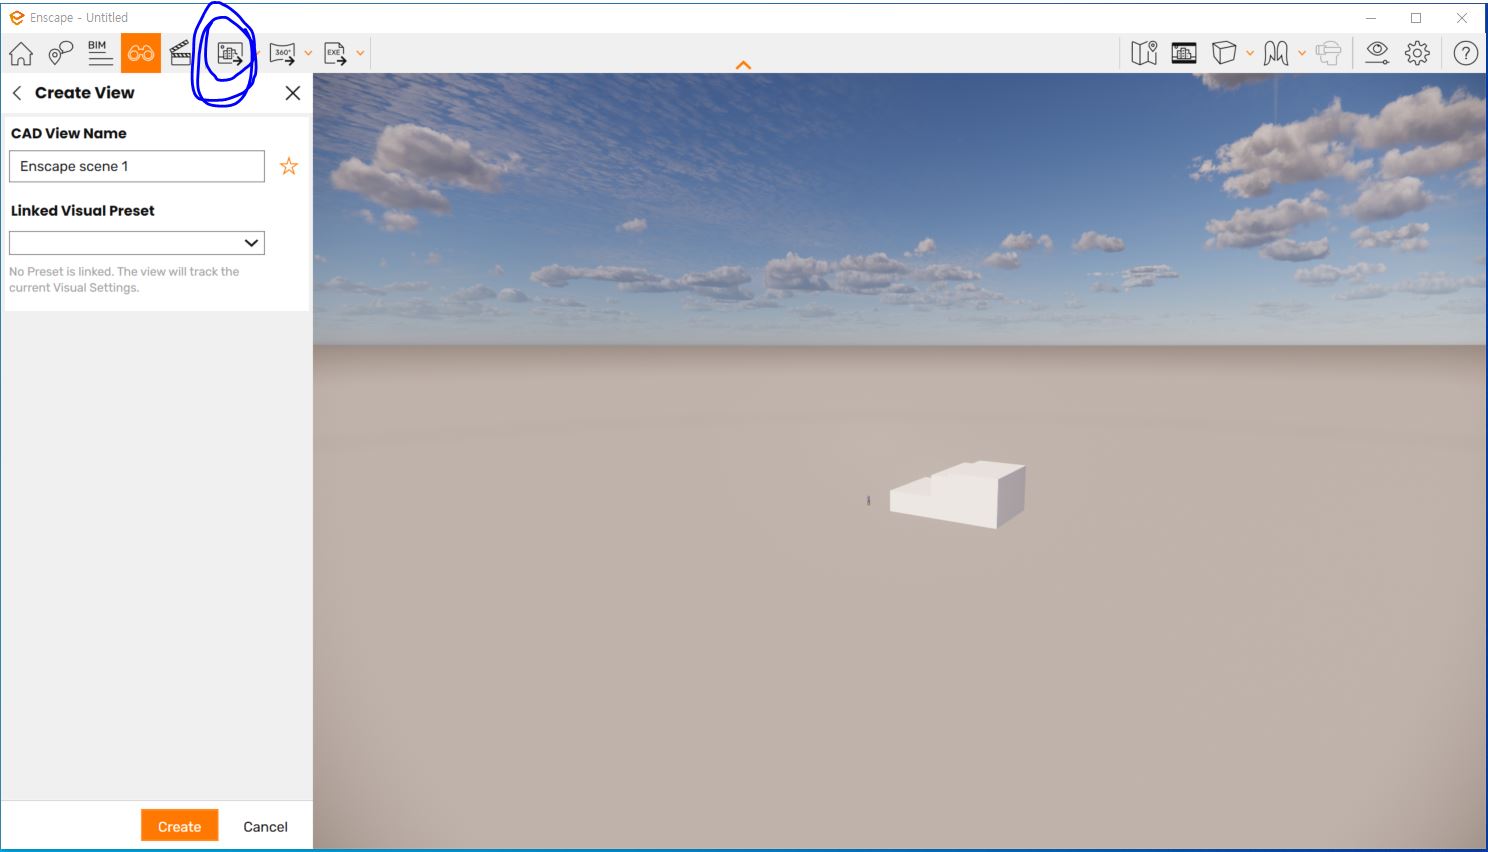Image resolution: width=1488 pixels, height=852 pixels.
Task: Open the Home icon in Enscape toolbar
Action: 21,53
